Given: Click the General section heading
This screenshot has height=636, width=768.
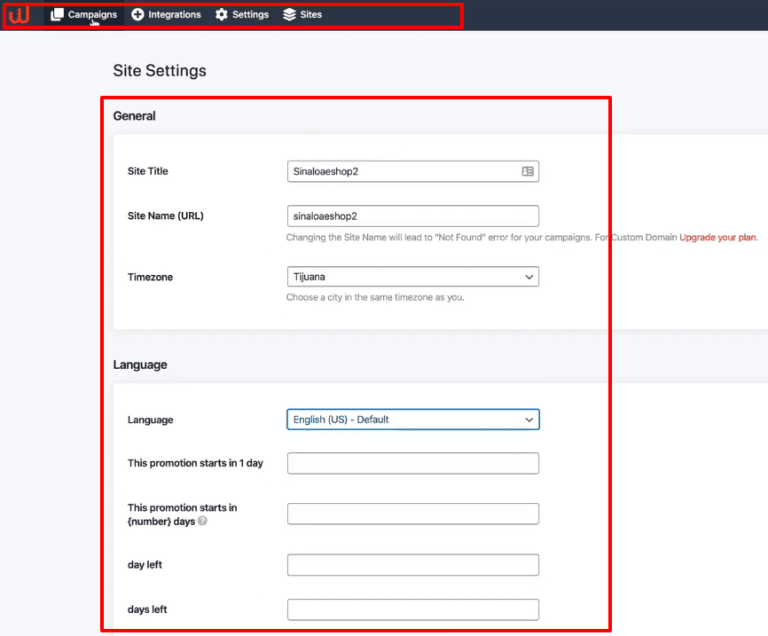Looking at the screenshot, I should 134,116.
